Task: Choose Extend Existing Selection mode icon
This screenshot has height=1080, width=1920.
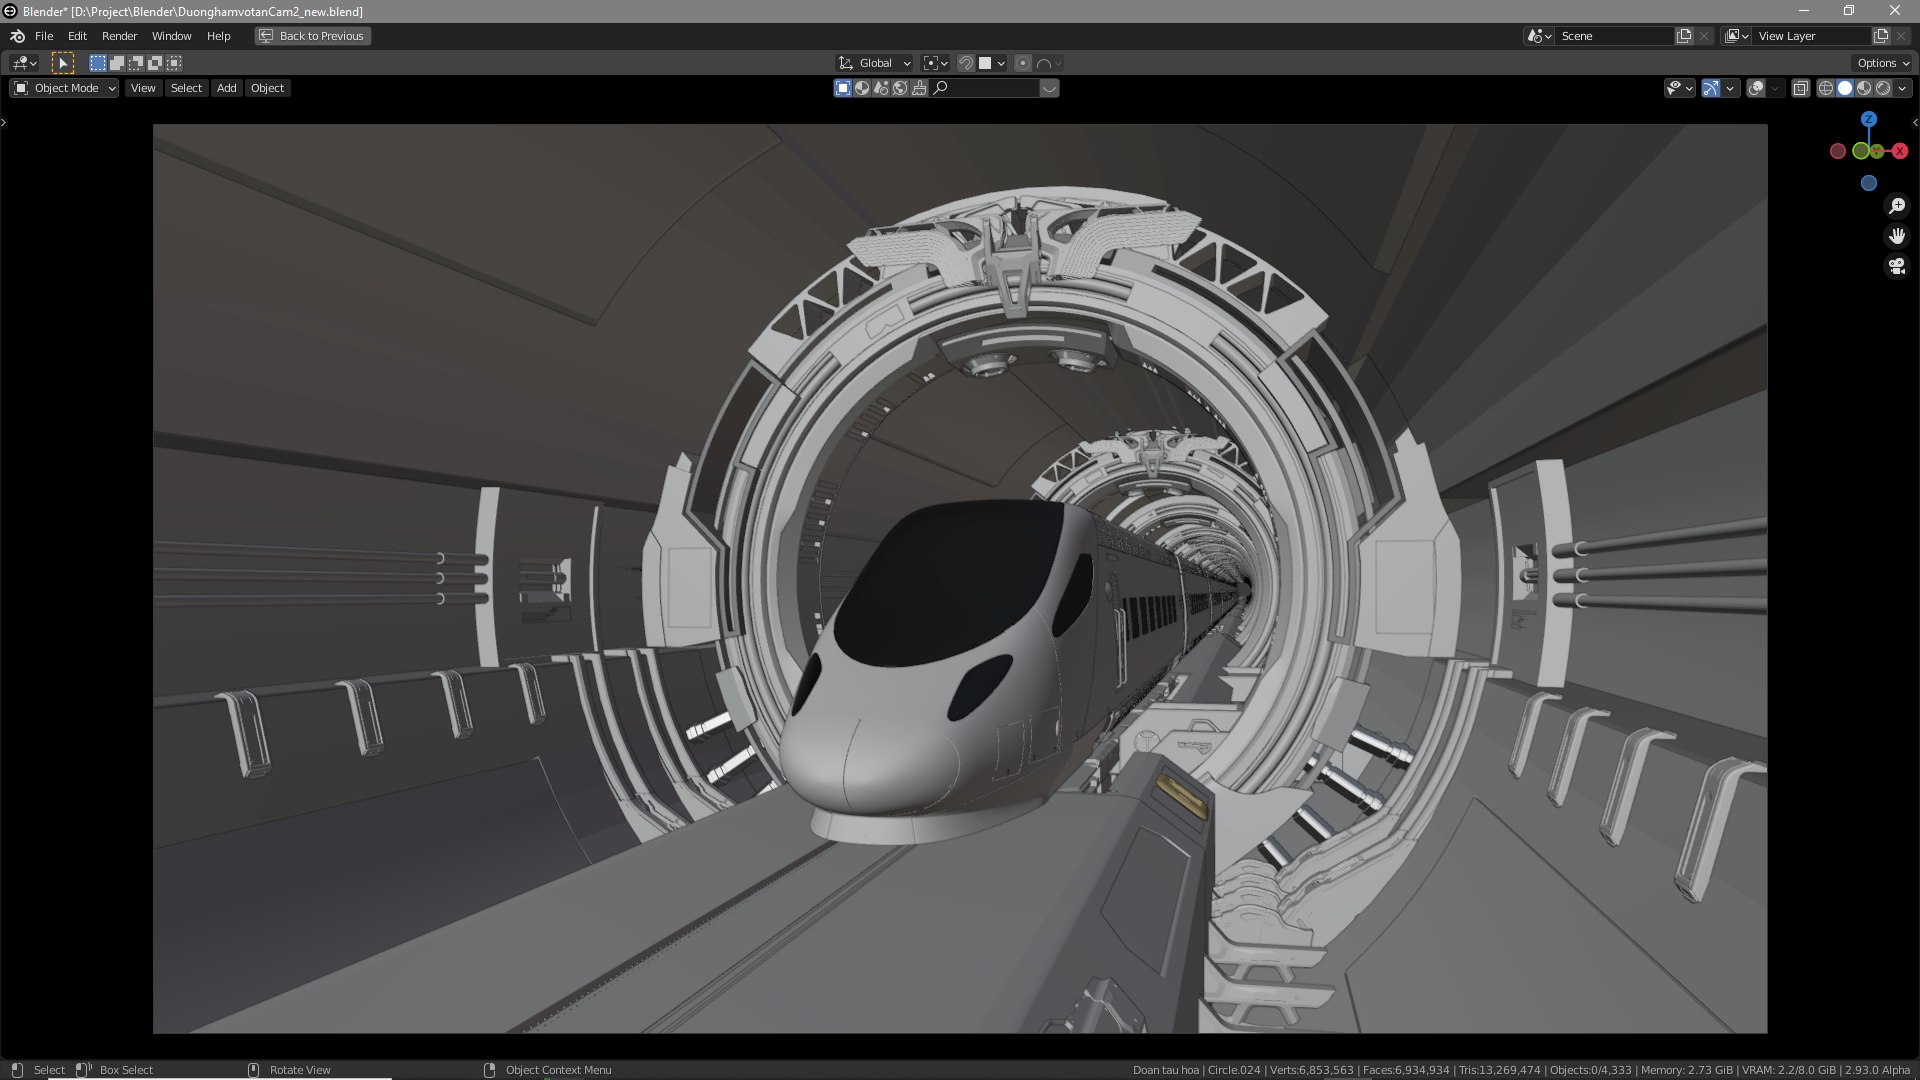Action: [117, 63]
